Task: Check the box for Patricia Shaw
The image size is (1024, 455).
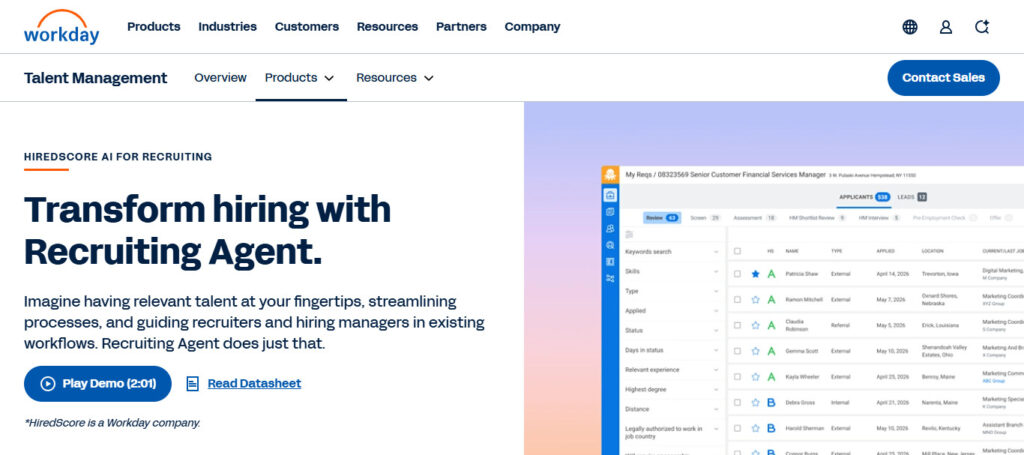Action: click(737, 274)
